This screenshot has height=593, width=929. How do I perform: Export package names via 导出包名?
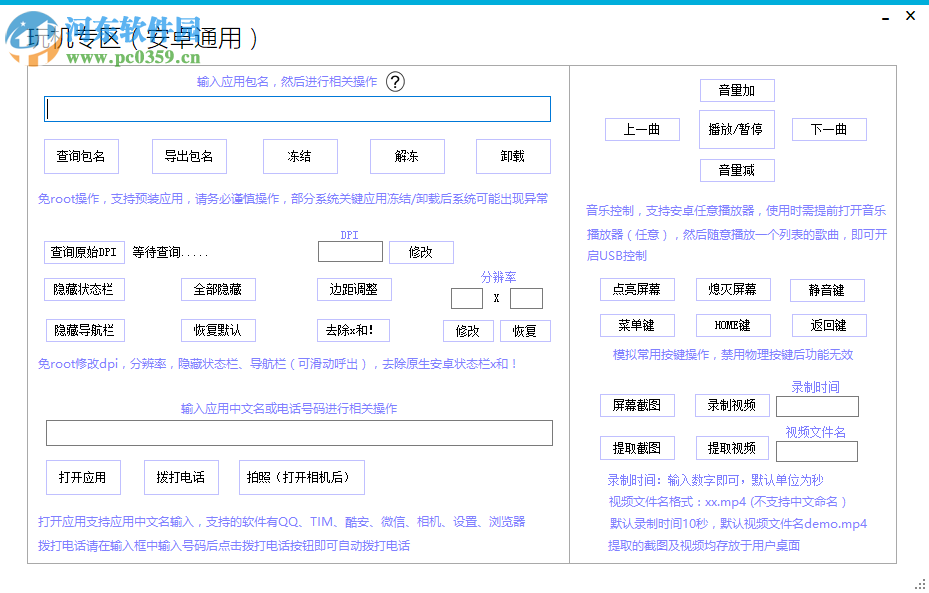pyautogui.click(x=190, y=156)
